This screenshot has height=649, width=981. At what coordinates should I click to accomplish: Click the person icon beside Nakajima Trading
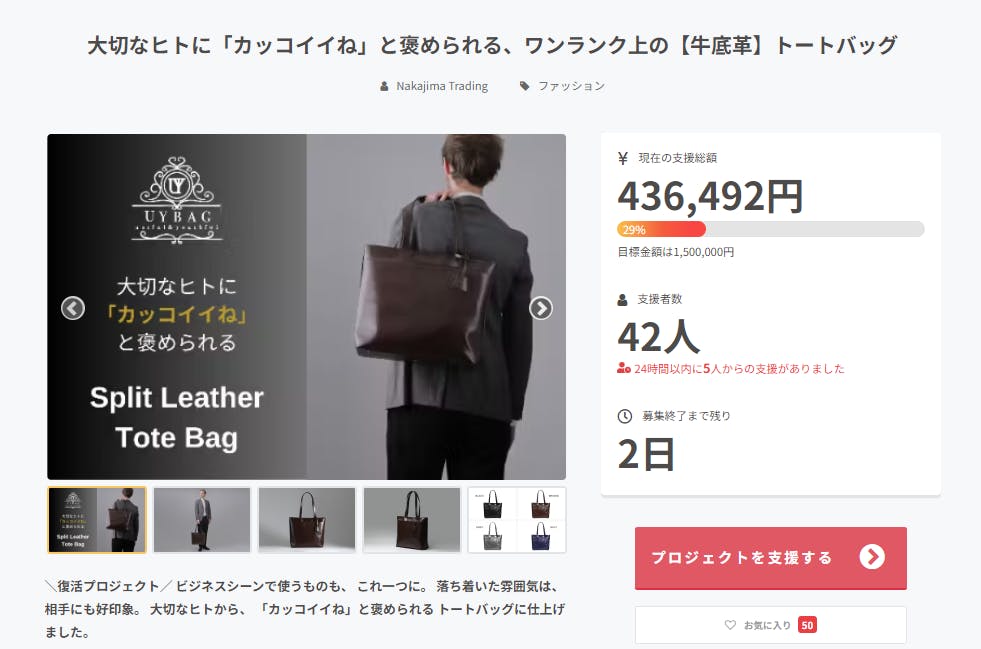(x=384, y=86)
